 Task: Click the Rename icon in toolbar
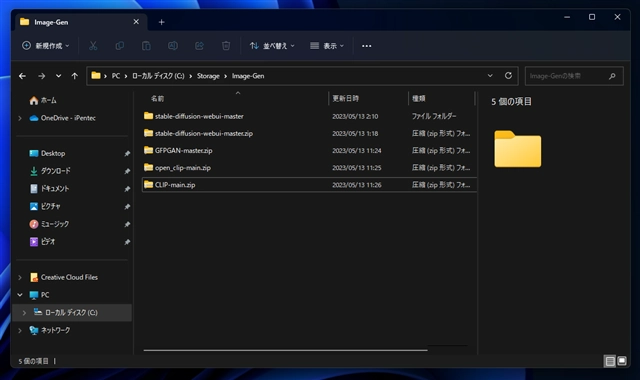(x=173, y=46)
